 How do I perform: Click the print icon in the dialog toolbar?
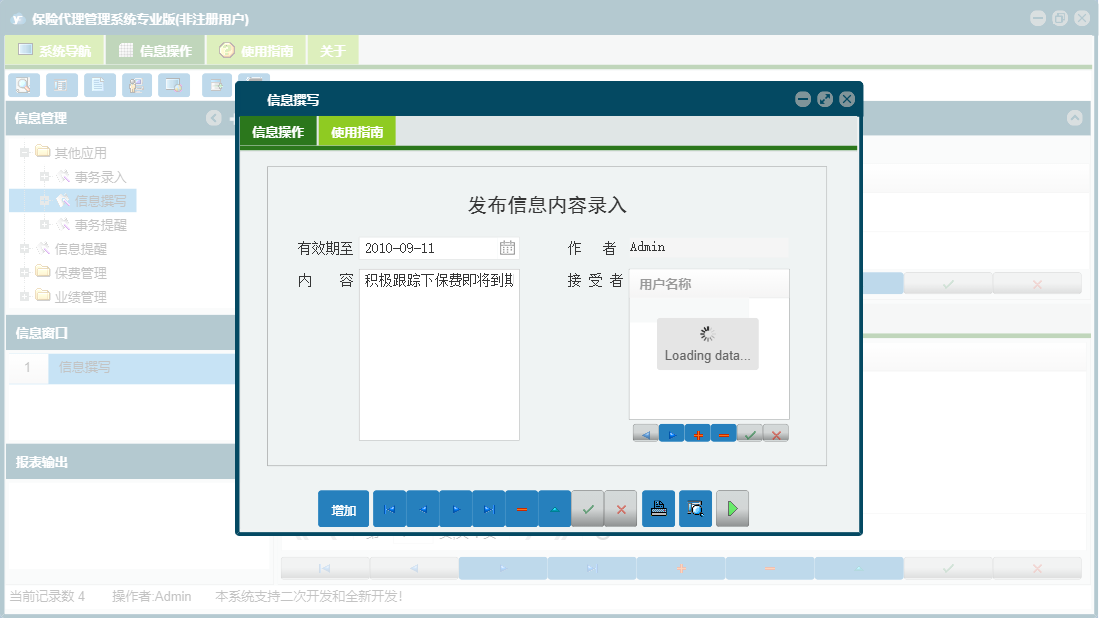pos(658,508)
